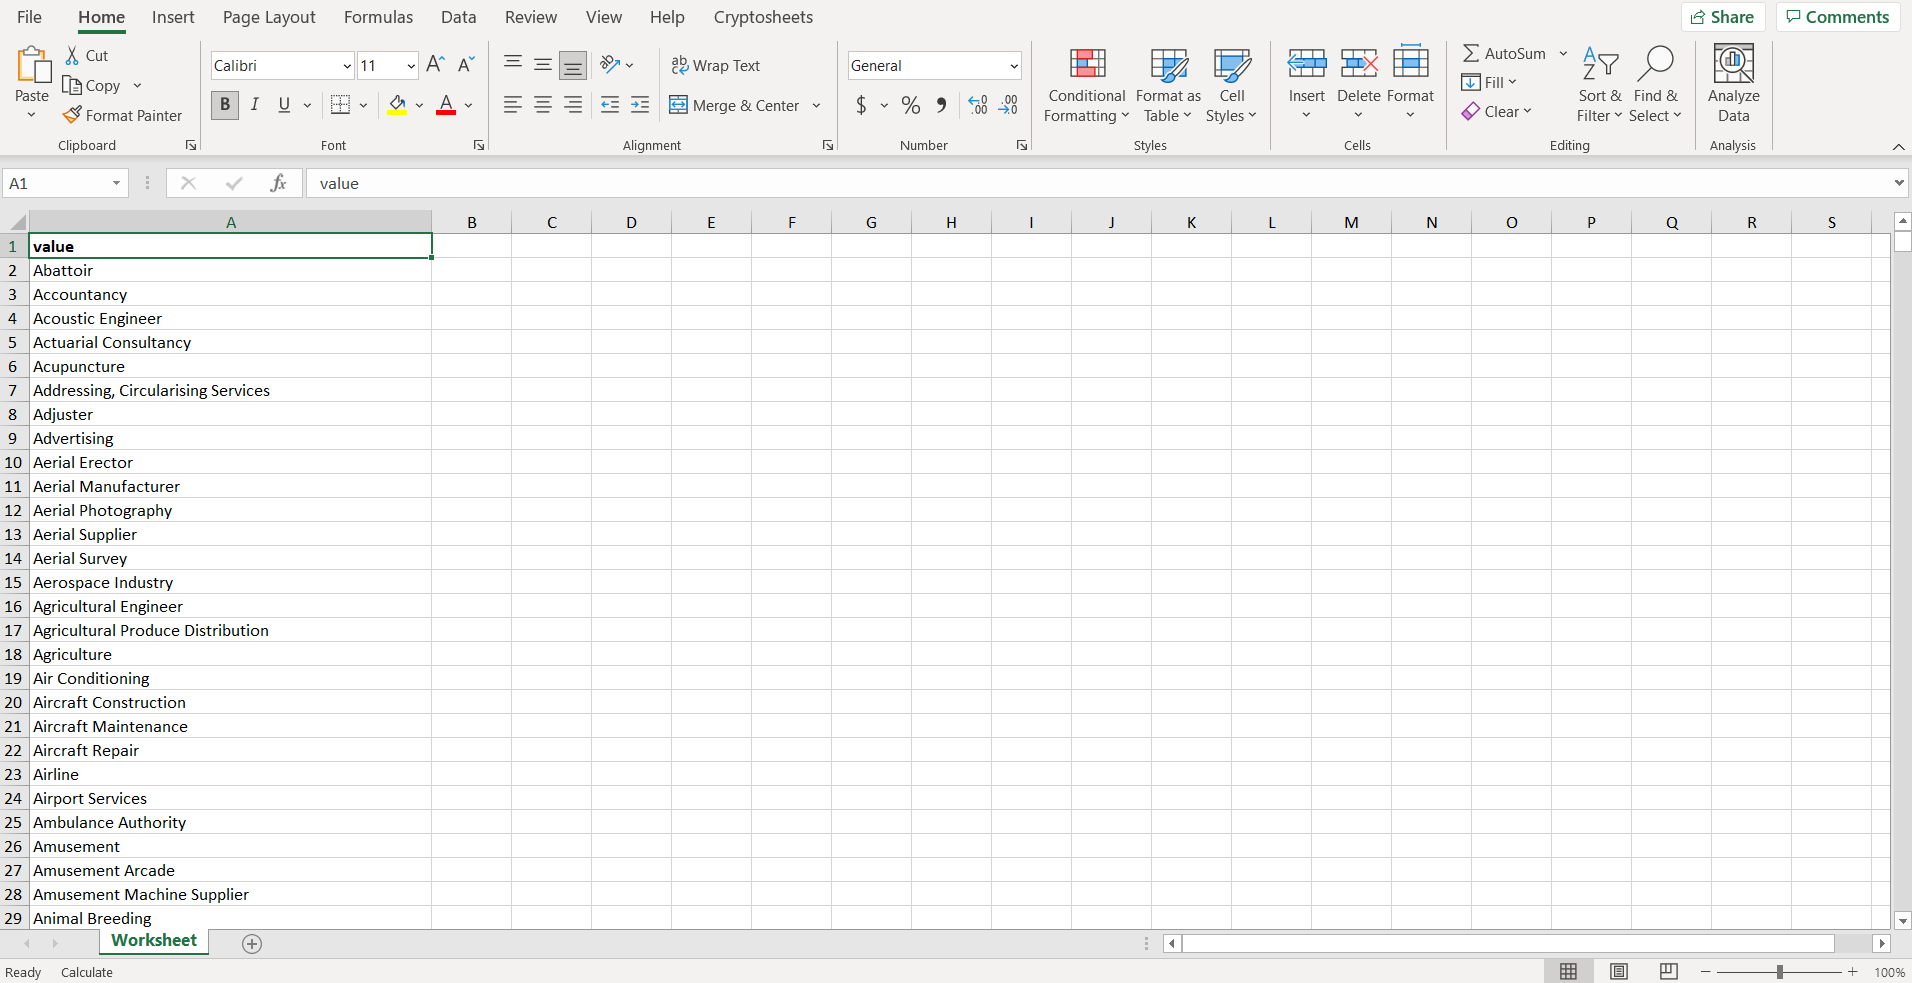Expand the Name Box dropdown arrow
This screenshot has width=1912, height=983.
[x=116, y=183]
